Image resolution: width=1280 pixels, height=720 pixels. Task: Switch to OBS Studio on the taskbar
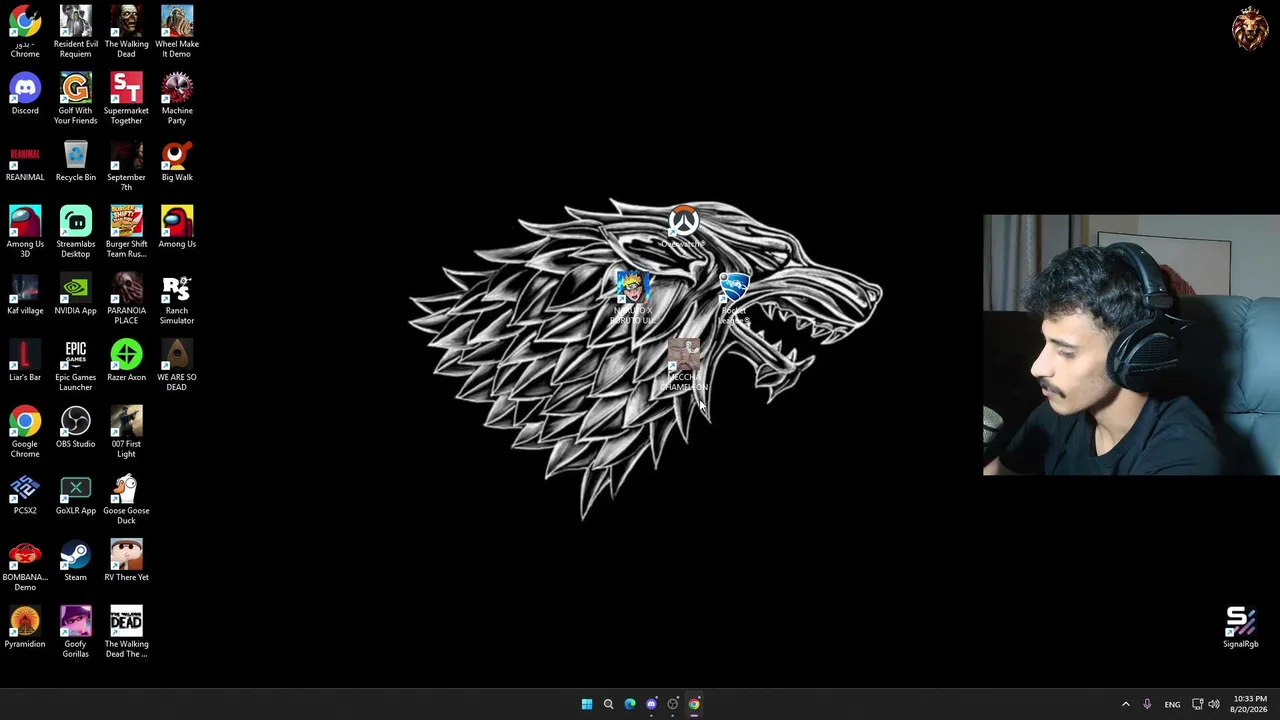[673, 704]
